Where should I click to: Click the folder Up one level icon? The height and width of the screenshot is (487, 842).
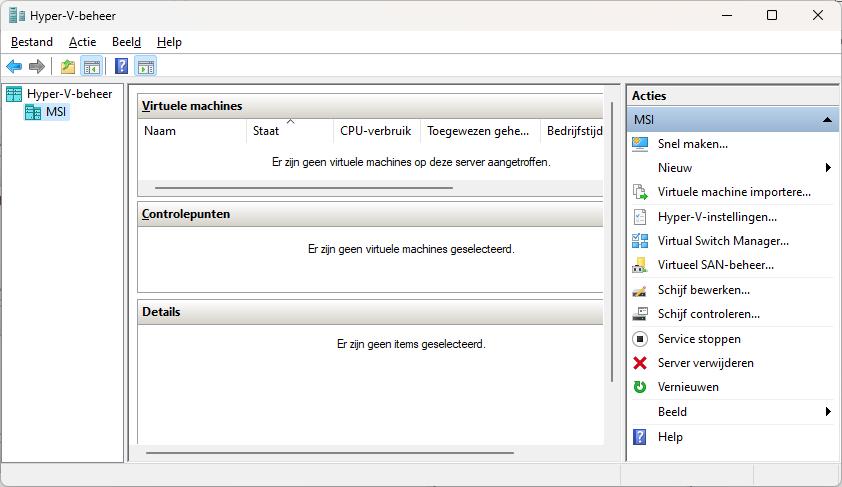tap(68, 67)
